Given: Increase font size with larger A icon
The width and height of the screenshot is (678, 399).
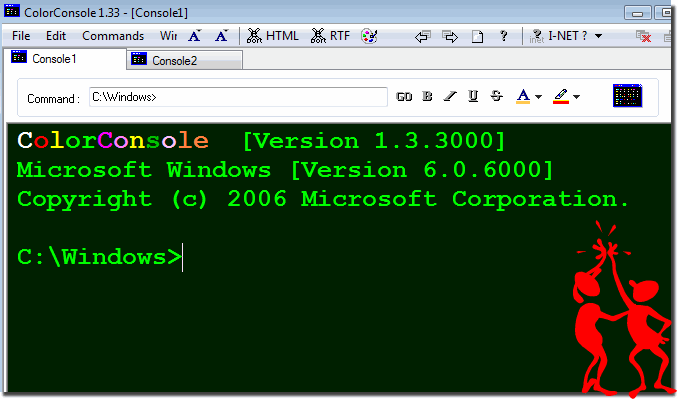Looking at the screenshot, I should (x=195, y=36).
